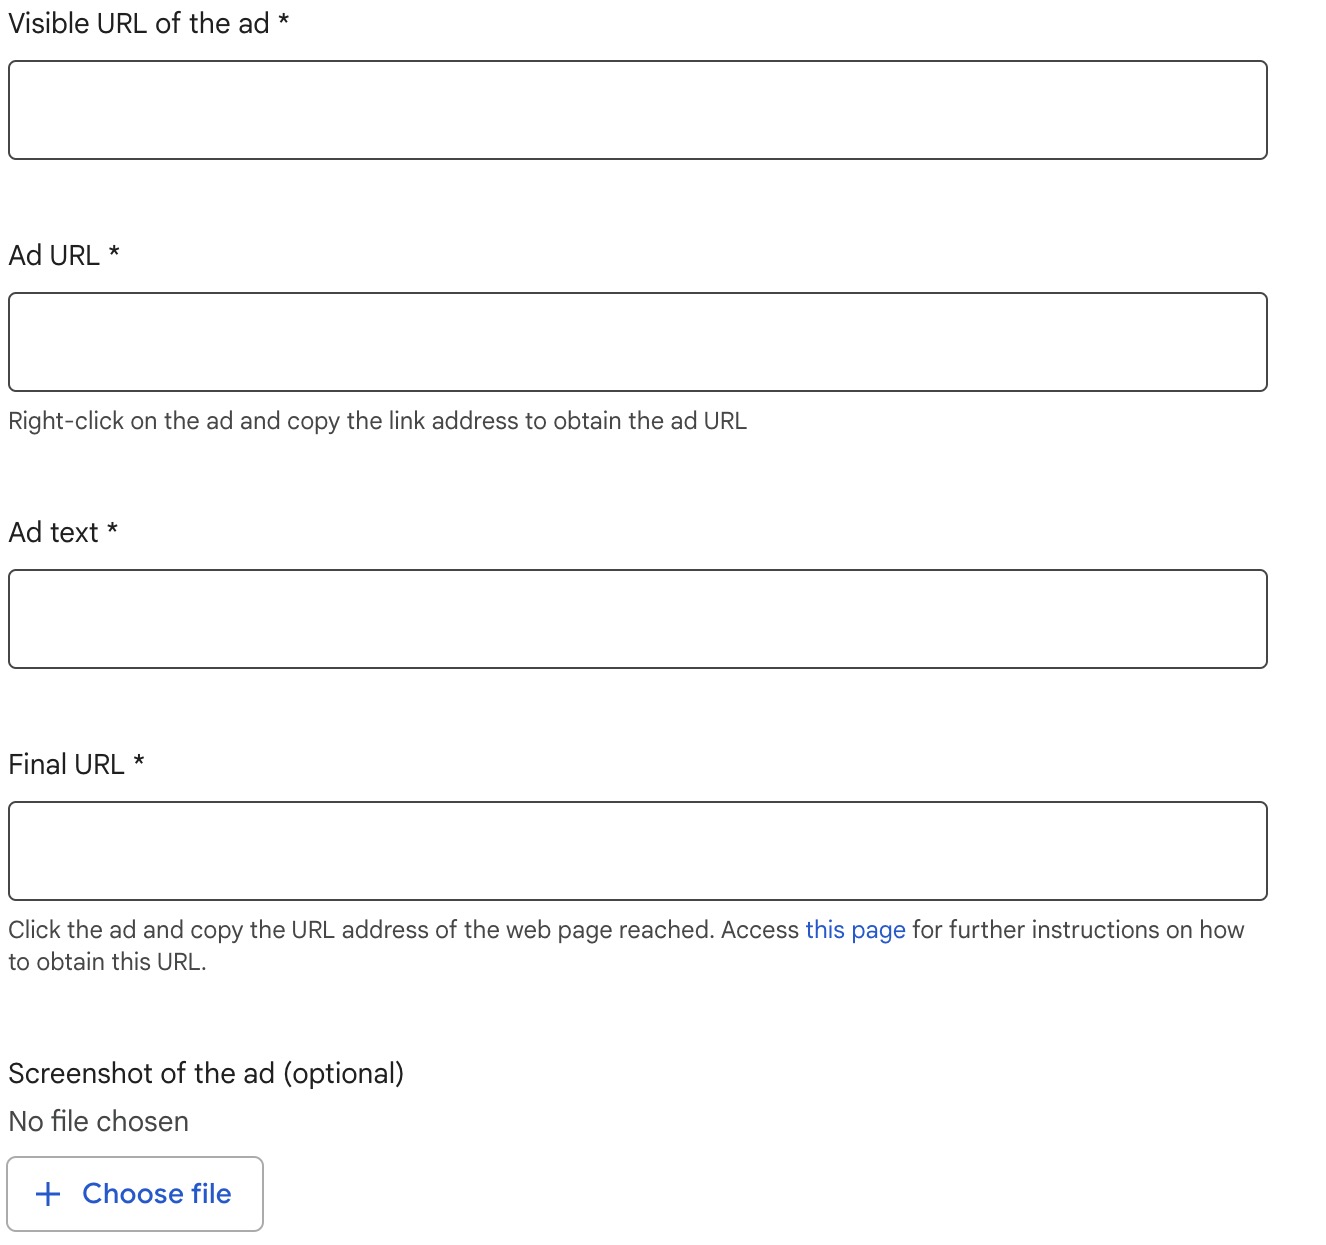Open the "this page" instructions link
1326x1245 pixels.
(855, 930)
